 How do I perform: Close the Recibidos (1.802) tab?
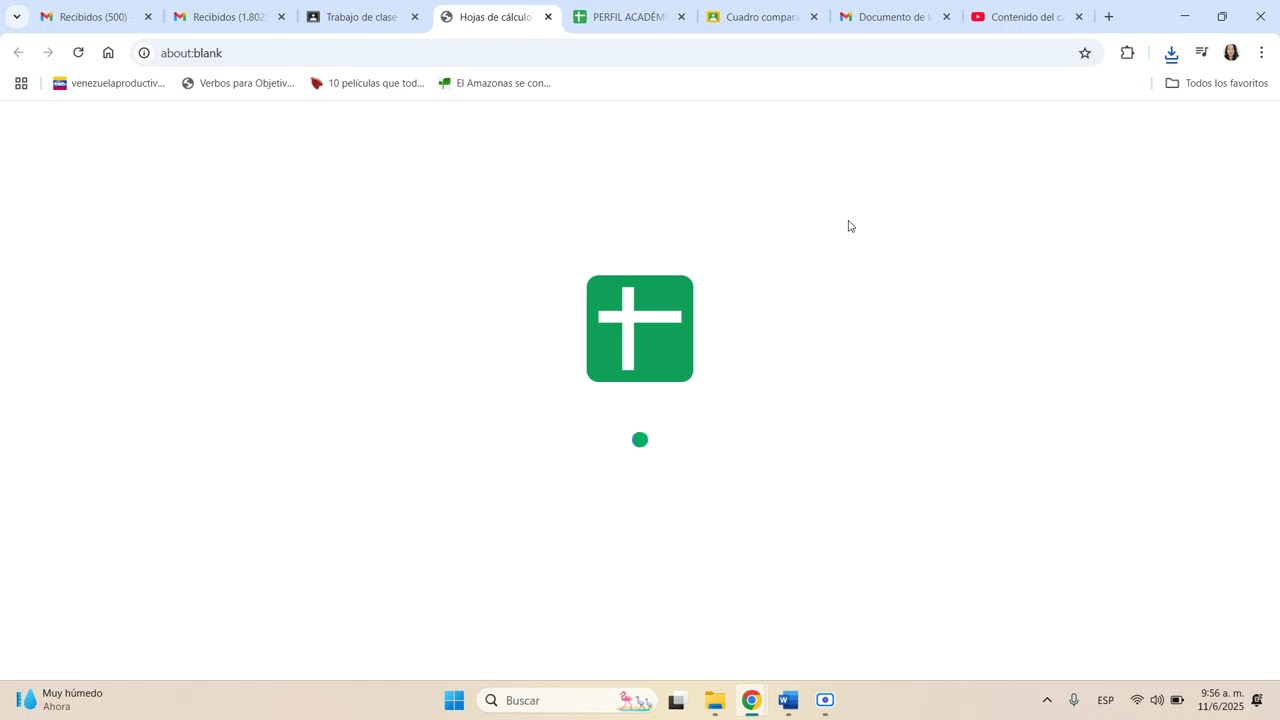coord(281,17)
